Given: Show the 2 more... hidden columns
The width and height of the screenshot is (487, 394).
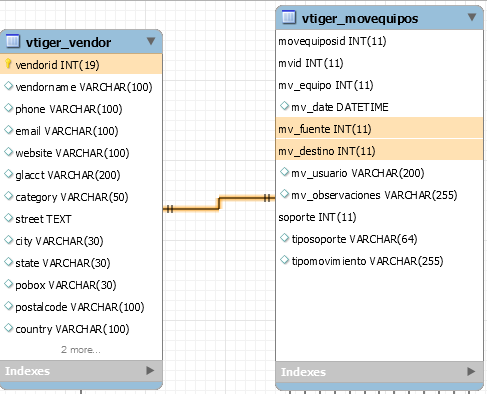Looking at the screenshot, I should [x=81, y=350].
